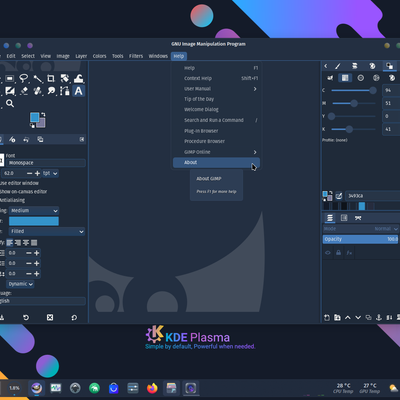Reset tool options to default values
The height and width of the screenshot is (400, 400).
[74, 317]
